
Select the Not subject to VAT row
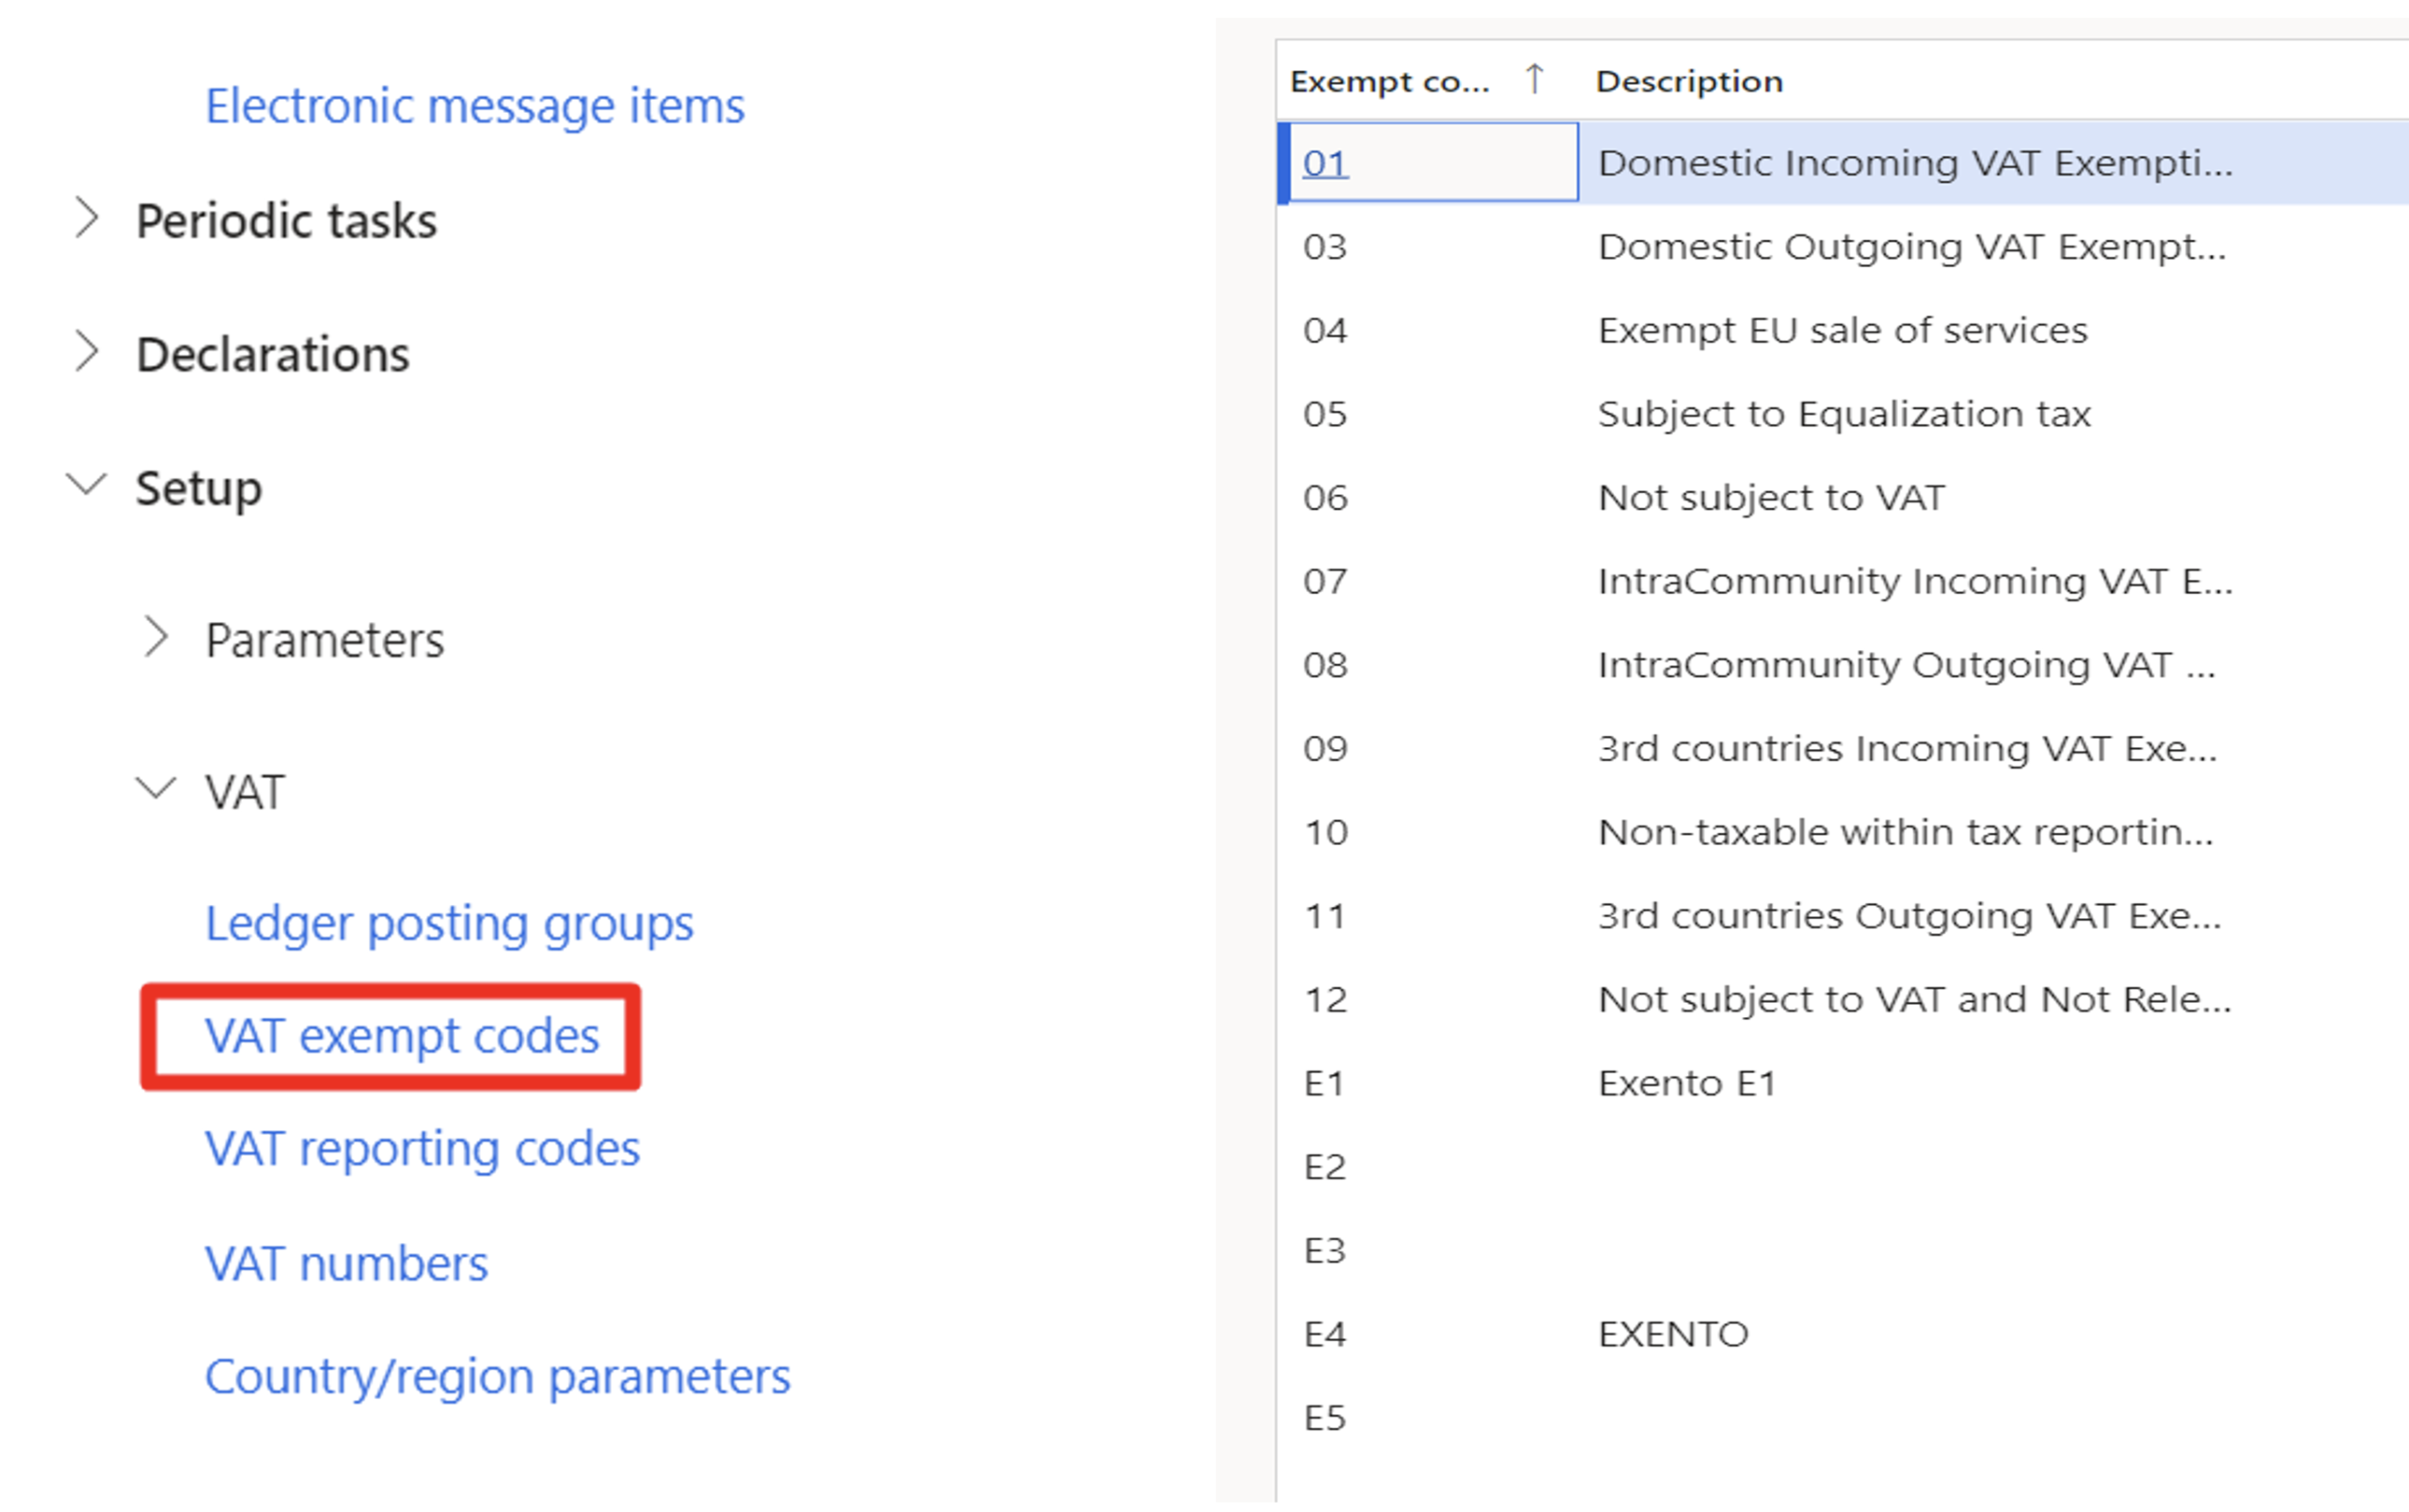[x=1842, y=498]
